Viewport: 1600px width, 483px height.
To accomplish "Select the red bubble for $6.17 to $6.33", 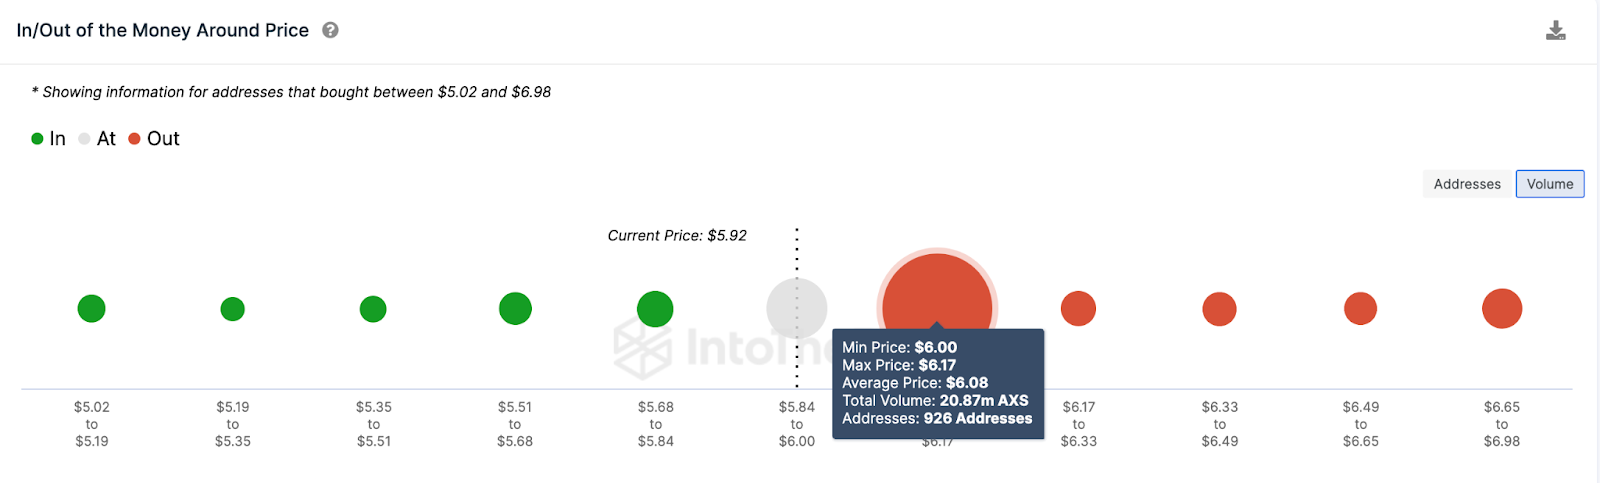I will pos(1078,309).
